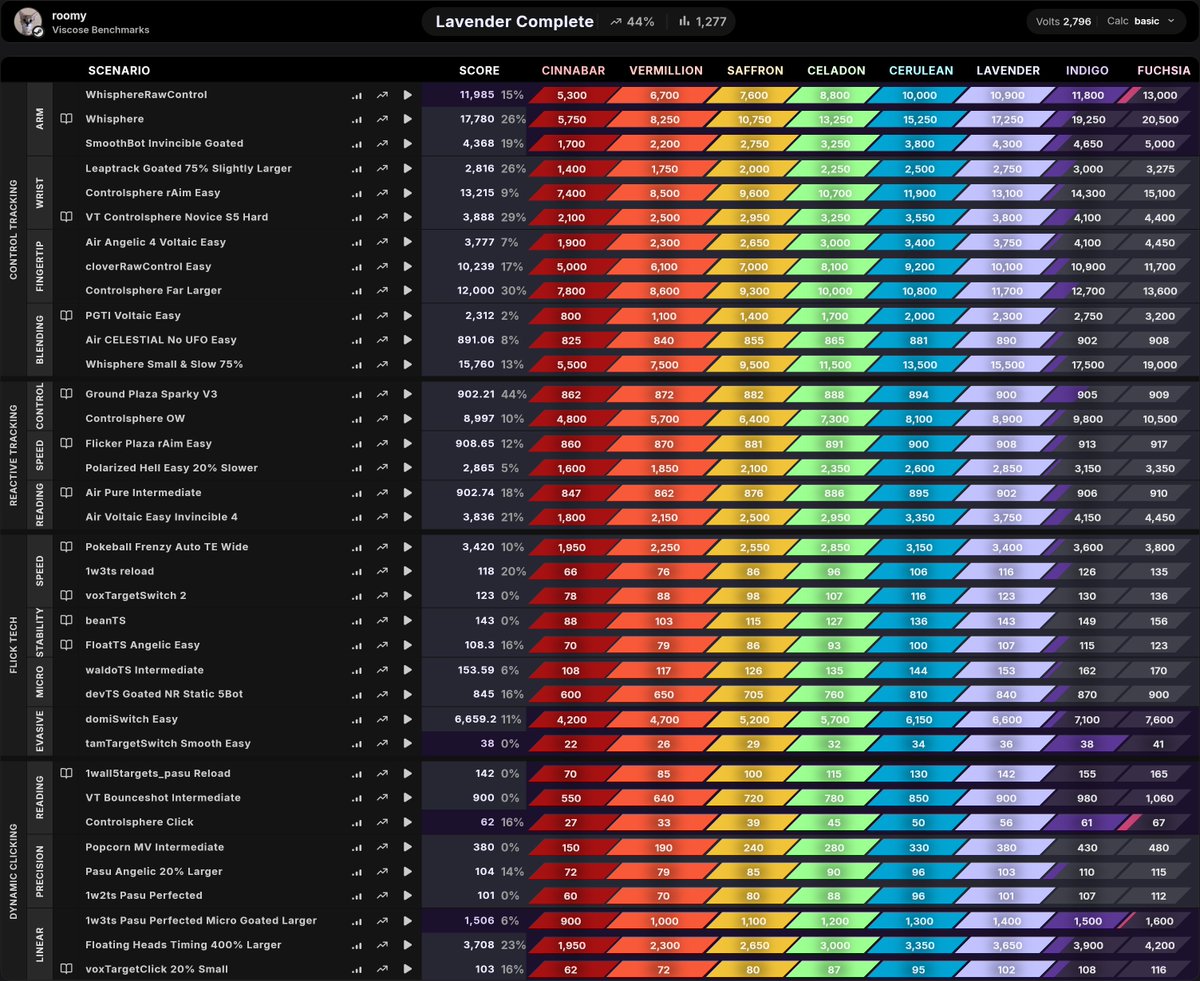1200x981 pixels.
Task: Click the FLICK TECH category label
Action: [x=14, y=645]
